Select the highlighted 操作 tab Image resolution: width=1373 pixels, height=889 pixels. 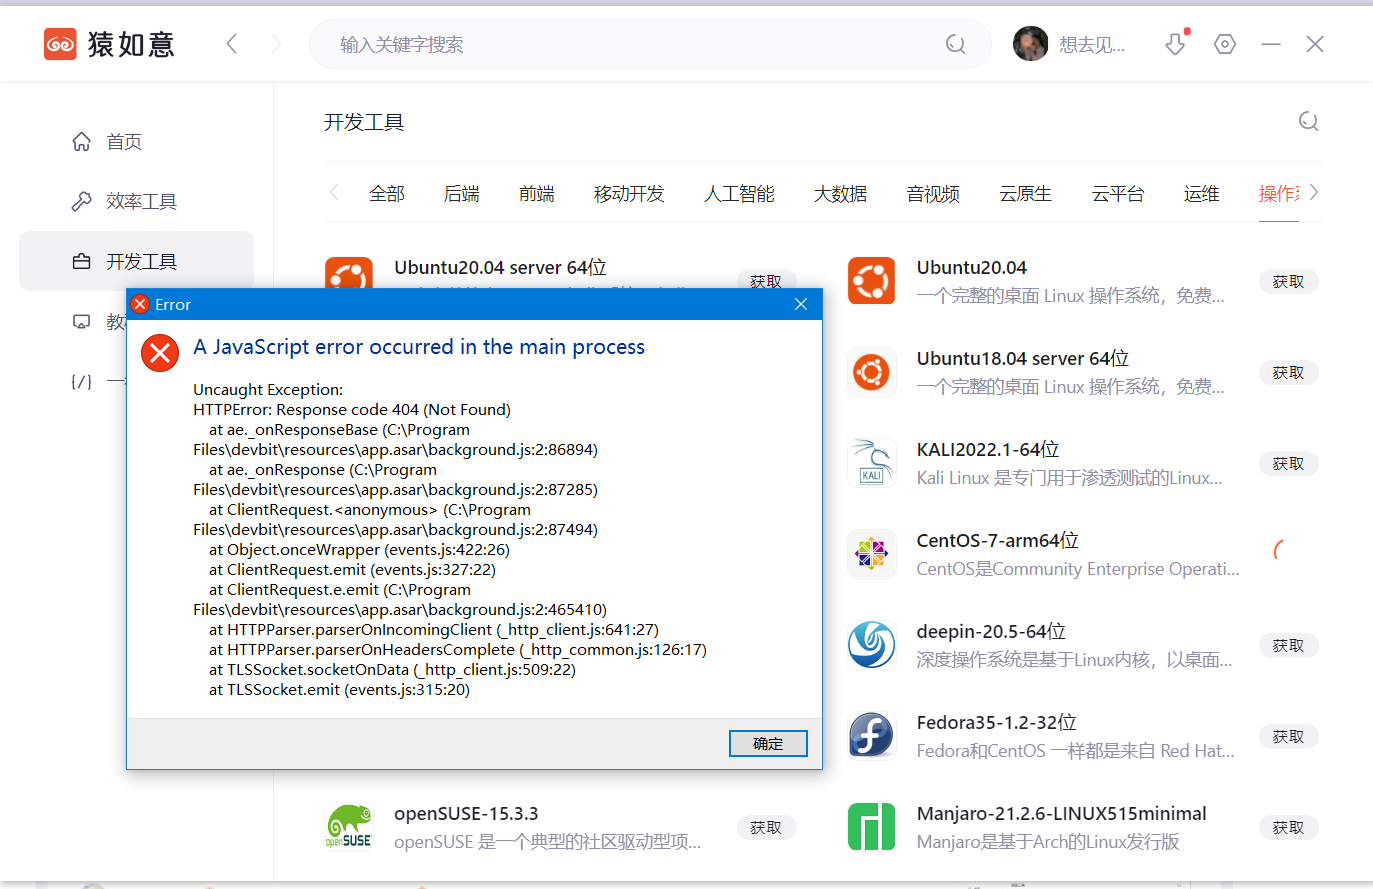1279,193
